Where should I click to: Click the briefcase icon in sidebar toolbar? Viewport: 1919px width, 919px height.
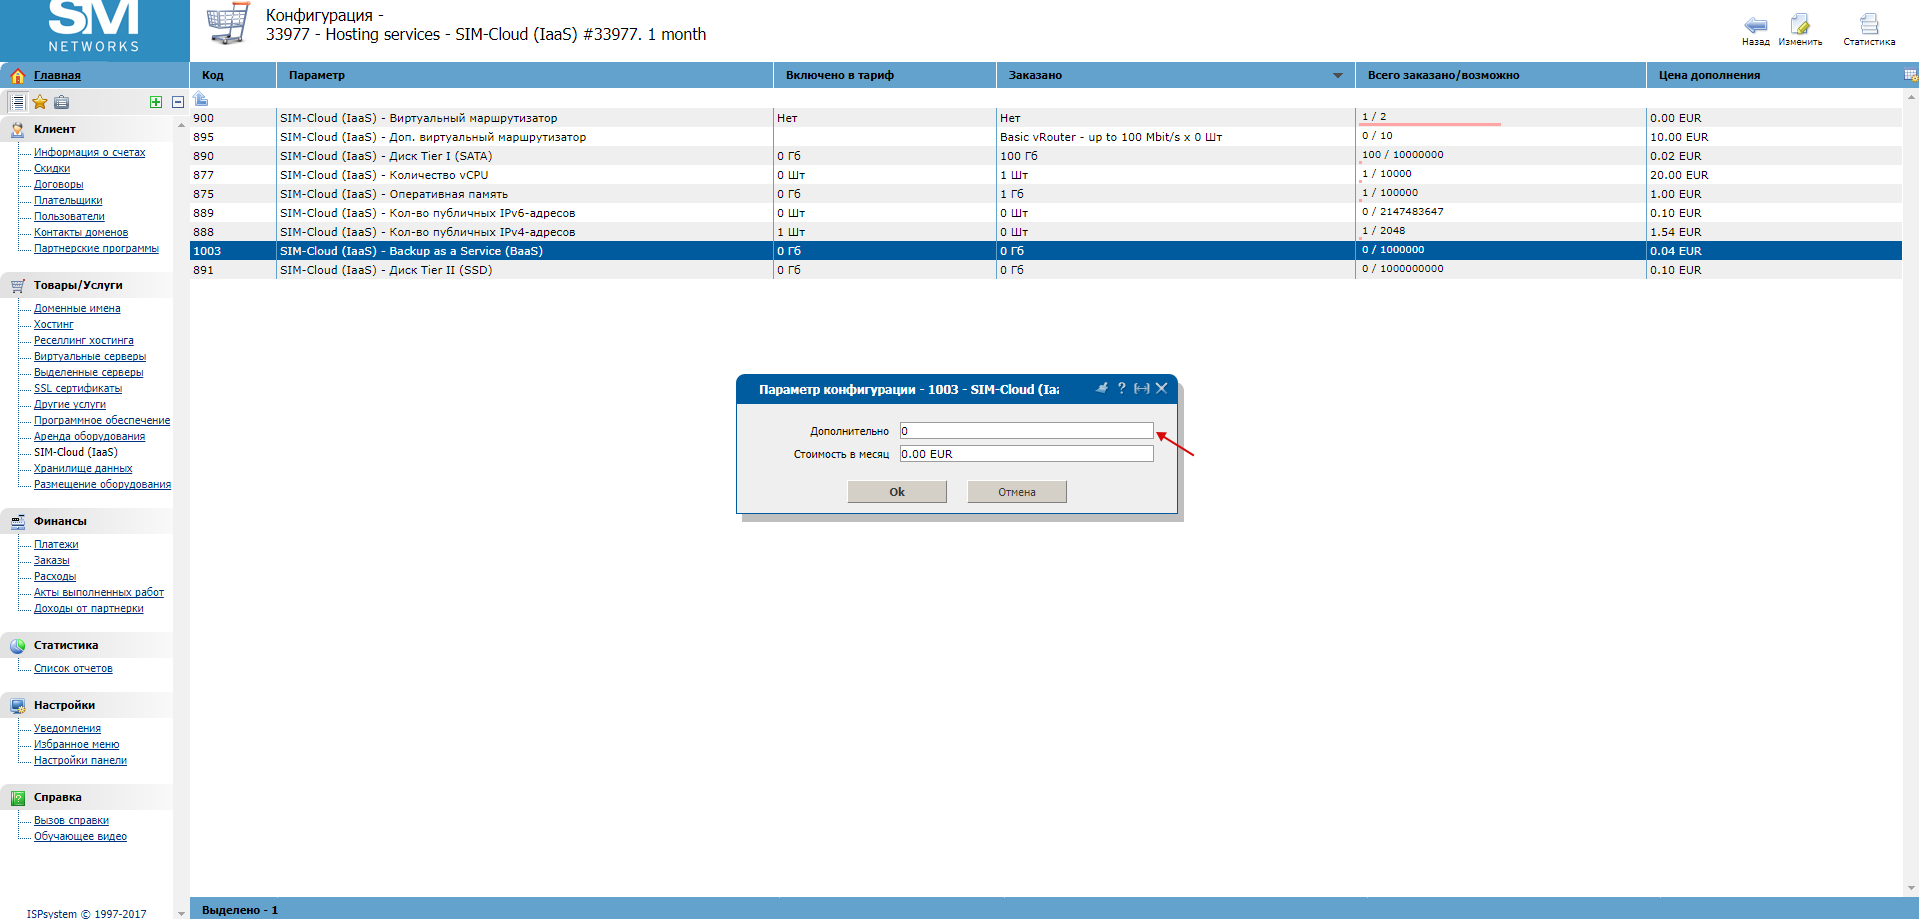coord(62,102)
